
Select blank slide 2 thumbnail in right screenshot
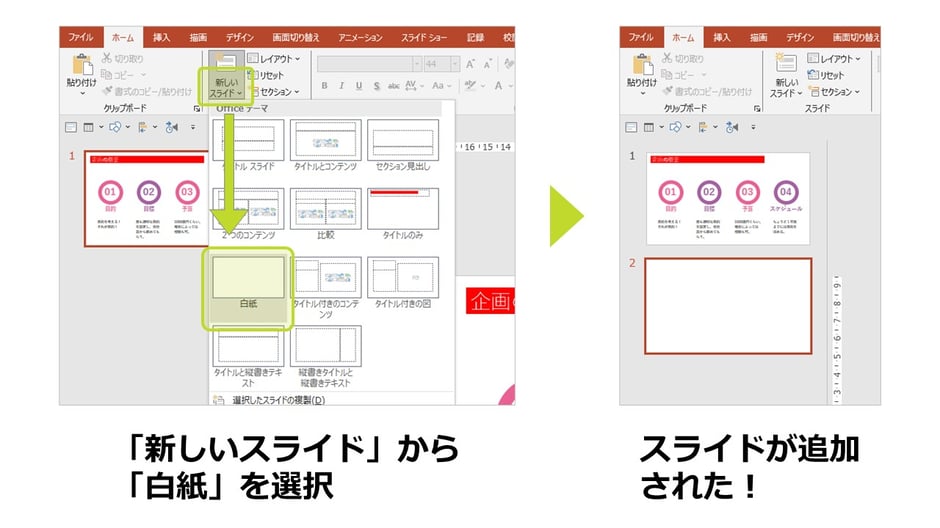[728, 306]
